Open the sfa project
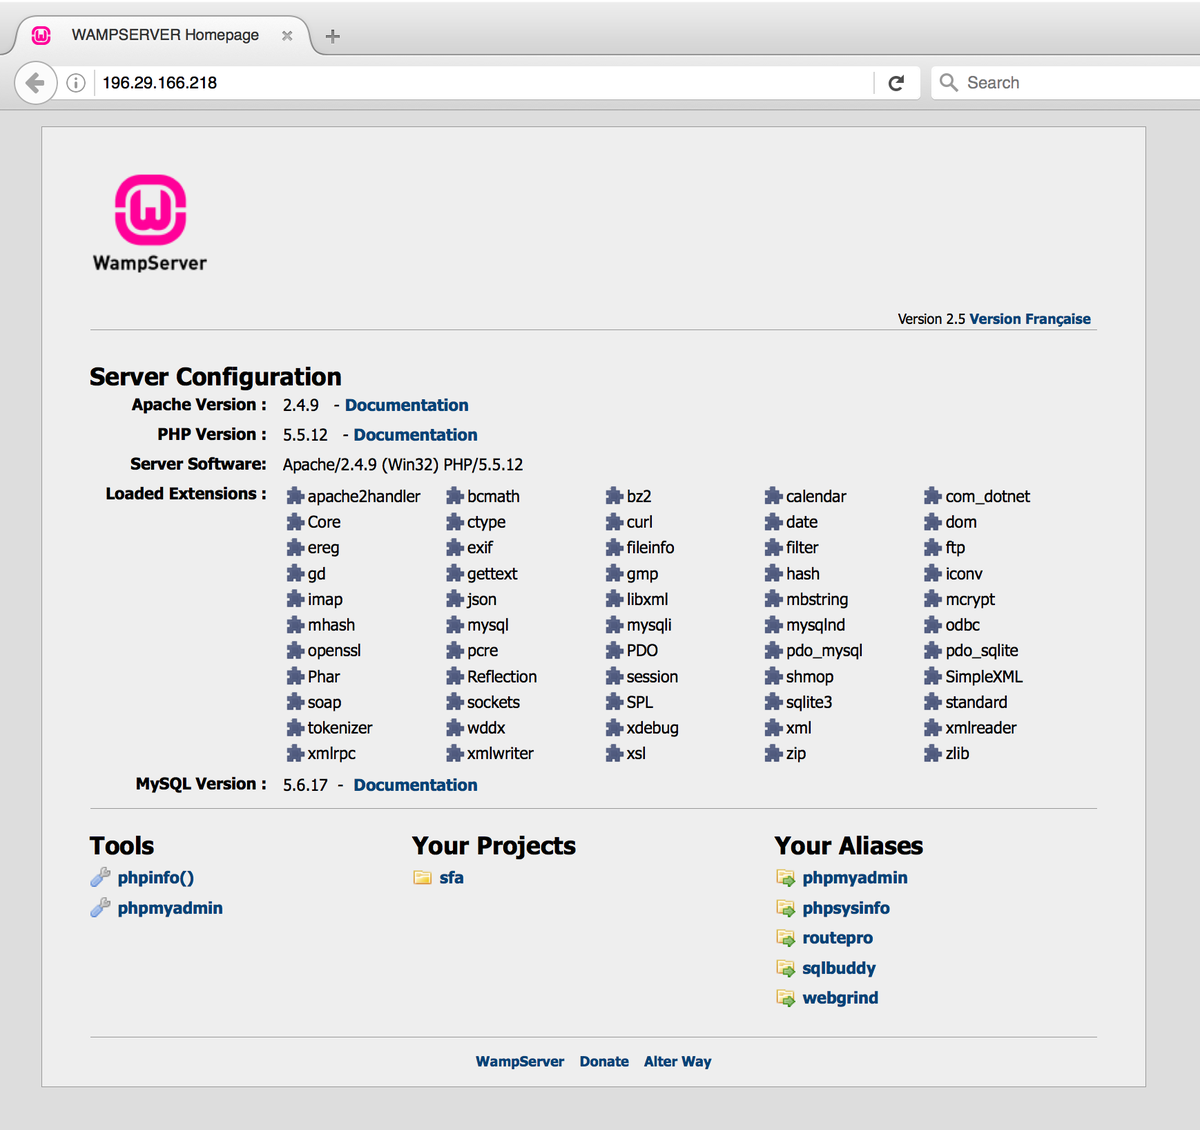Image resolution: width=1200 pixels, height=1130 pixels. [451, 877]
